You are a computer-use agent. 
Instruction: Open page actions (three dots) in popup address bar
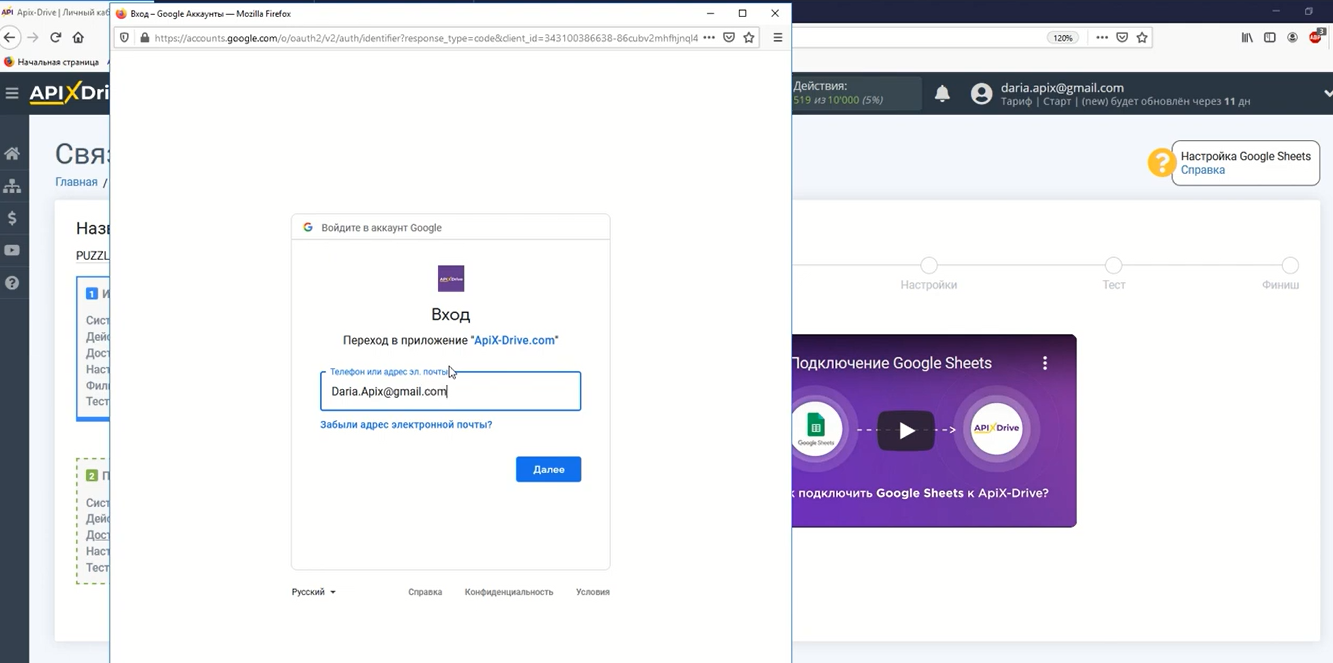tap(709, 38)
